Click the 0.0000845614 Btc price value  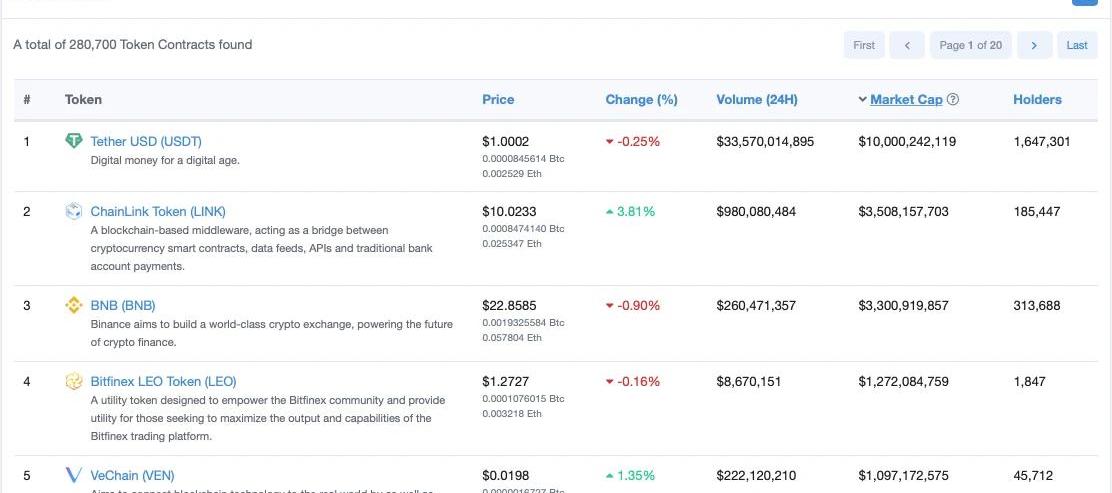(x=523, y=159)
